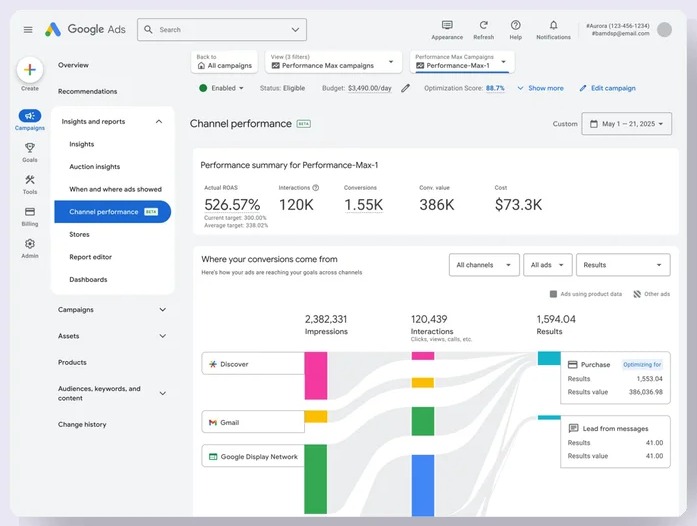Expand the Campaigns section
The height and width of the screenshot is (526, 697).
click(163, 309)
